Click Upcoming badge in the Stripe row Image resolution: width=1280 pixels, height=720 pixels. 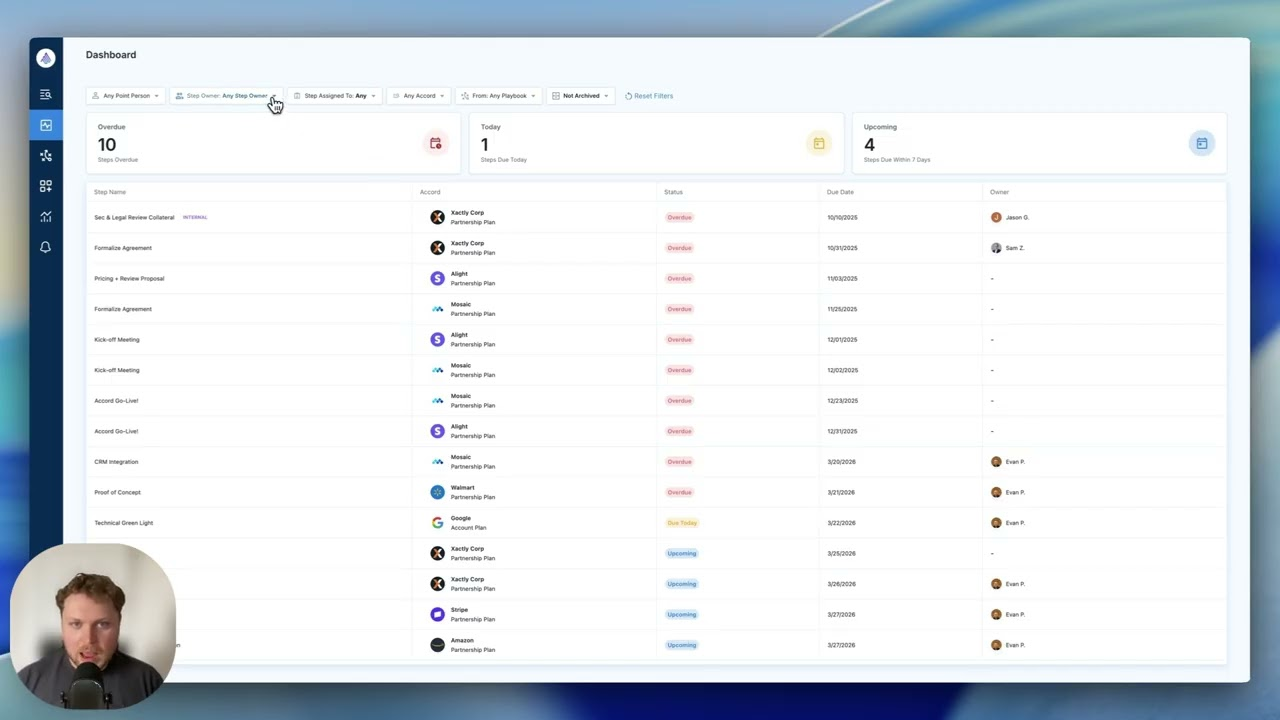[681, 614]
